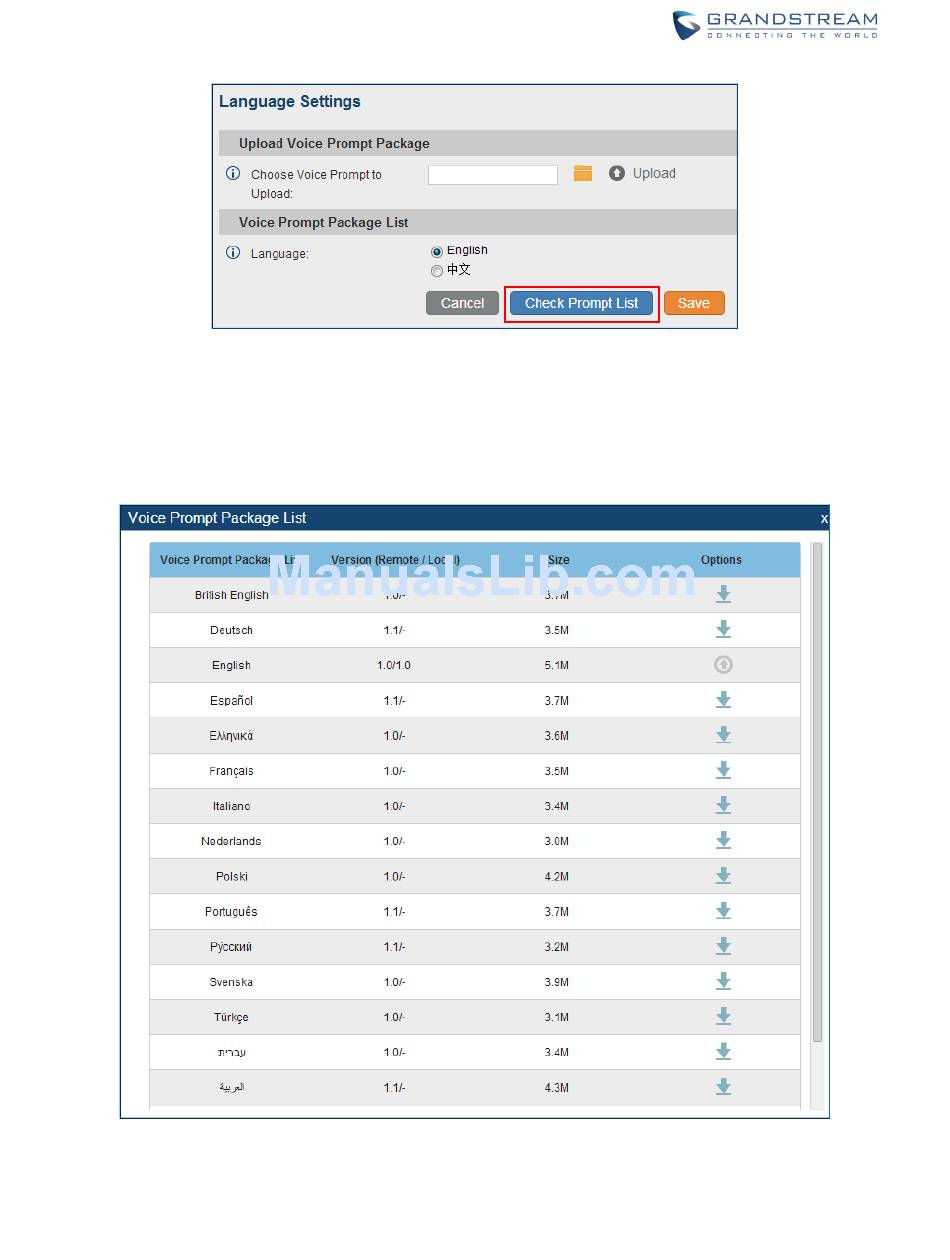Click the Grandstream logo
The image size is (950, 1260).
(x=775, y=25)
